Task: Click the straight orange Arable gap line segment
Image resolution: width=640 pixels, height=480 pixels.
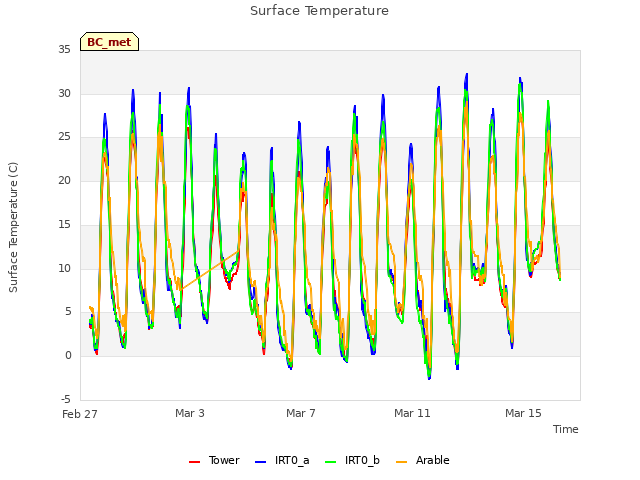Action: [x=209, y=270]
